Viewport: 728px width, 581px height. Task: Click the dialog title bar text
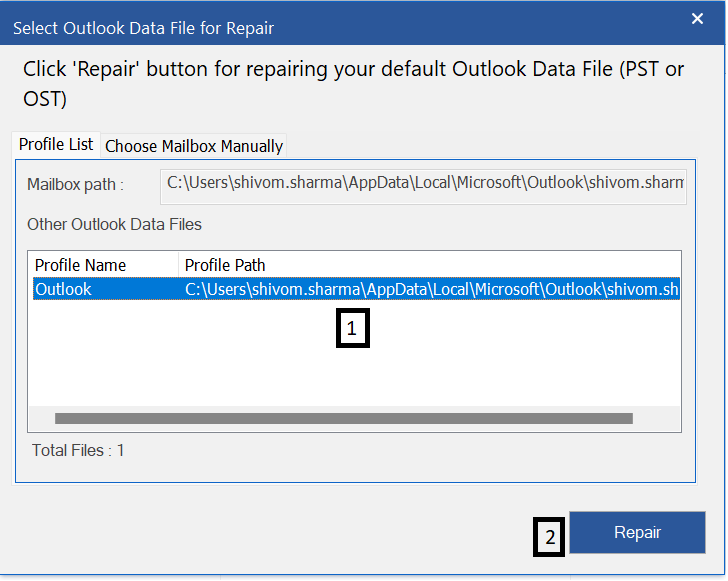pos(143,28)
